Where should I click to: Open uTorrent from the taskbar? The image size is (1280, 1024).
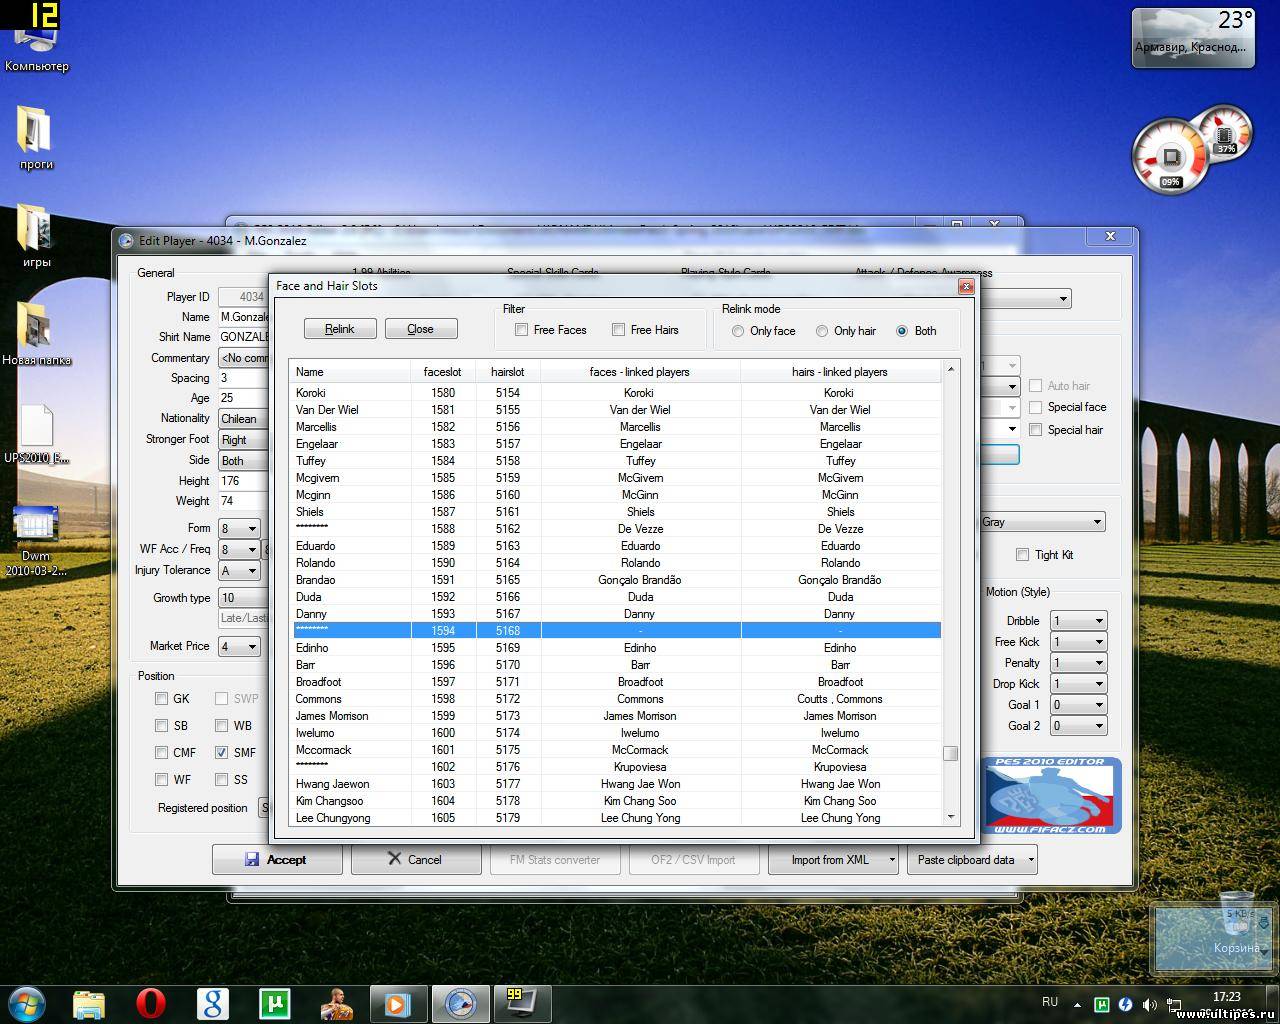tap(274, 1003)
